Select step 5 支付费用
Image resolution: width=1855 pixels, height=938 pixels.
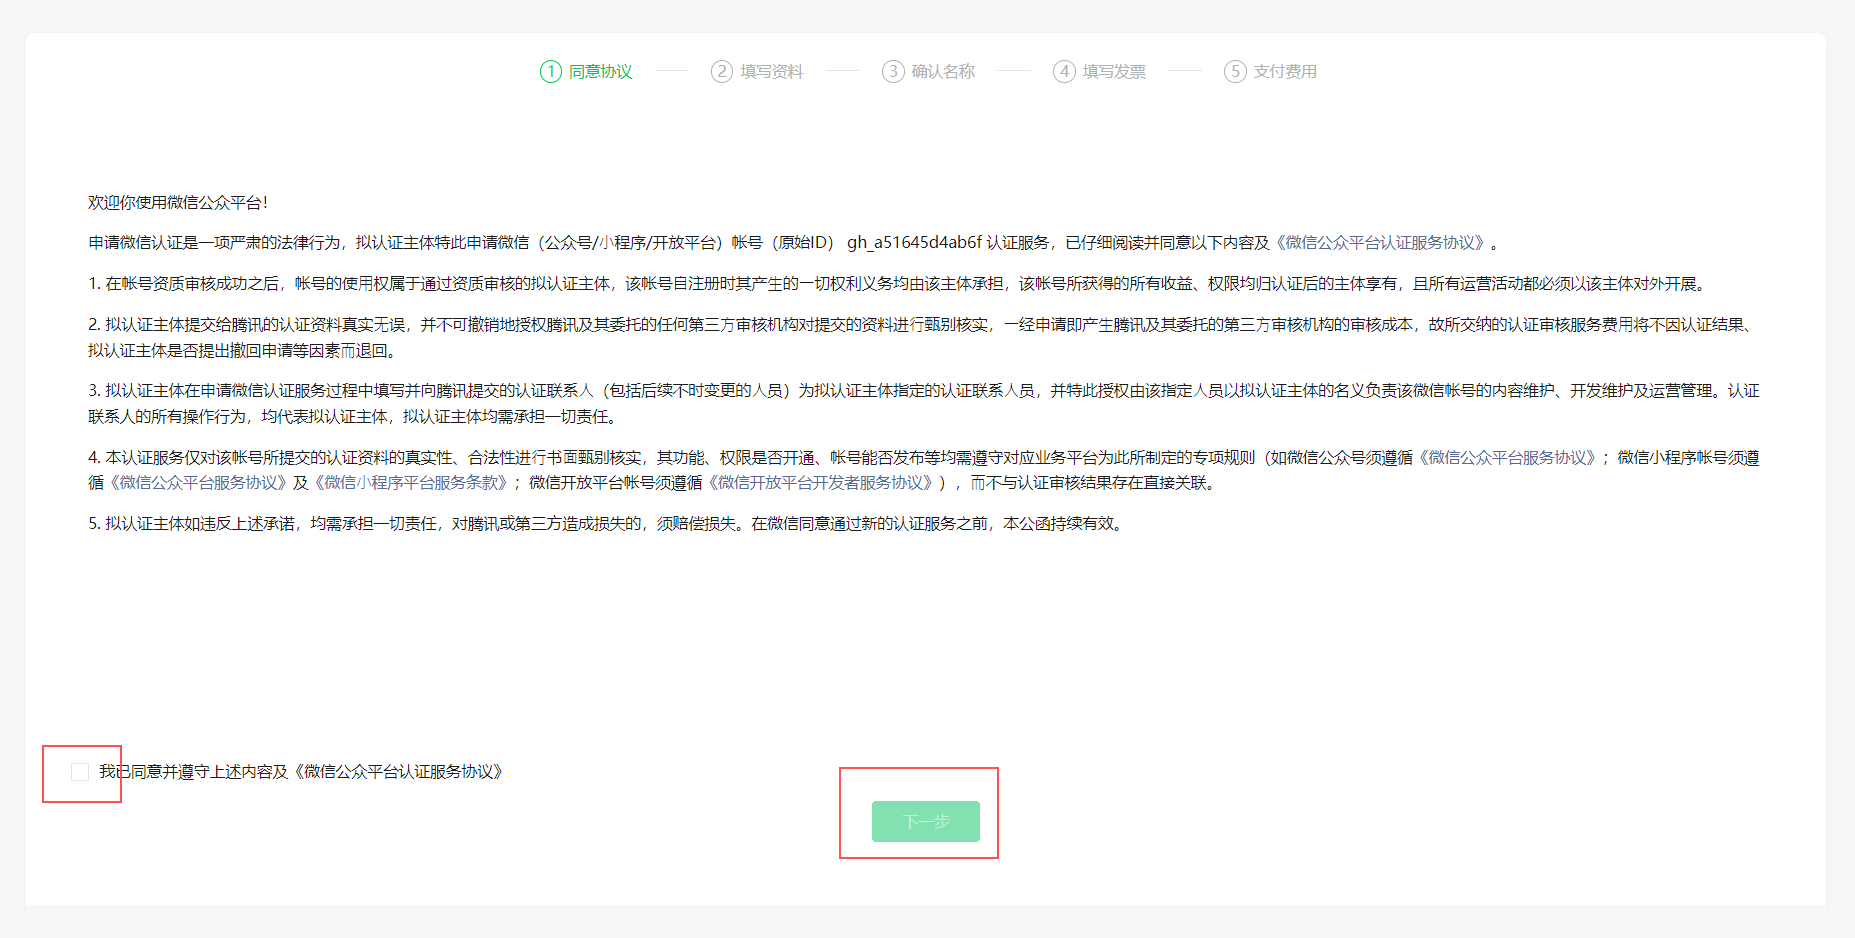1270,71
